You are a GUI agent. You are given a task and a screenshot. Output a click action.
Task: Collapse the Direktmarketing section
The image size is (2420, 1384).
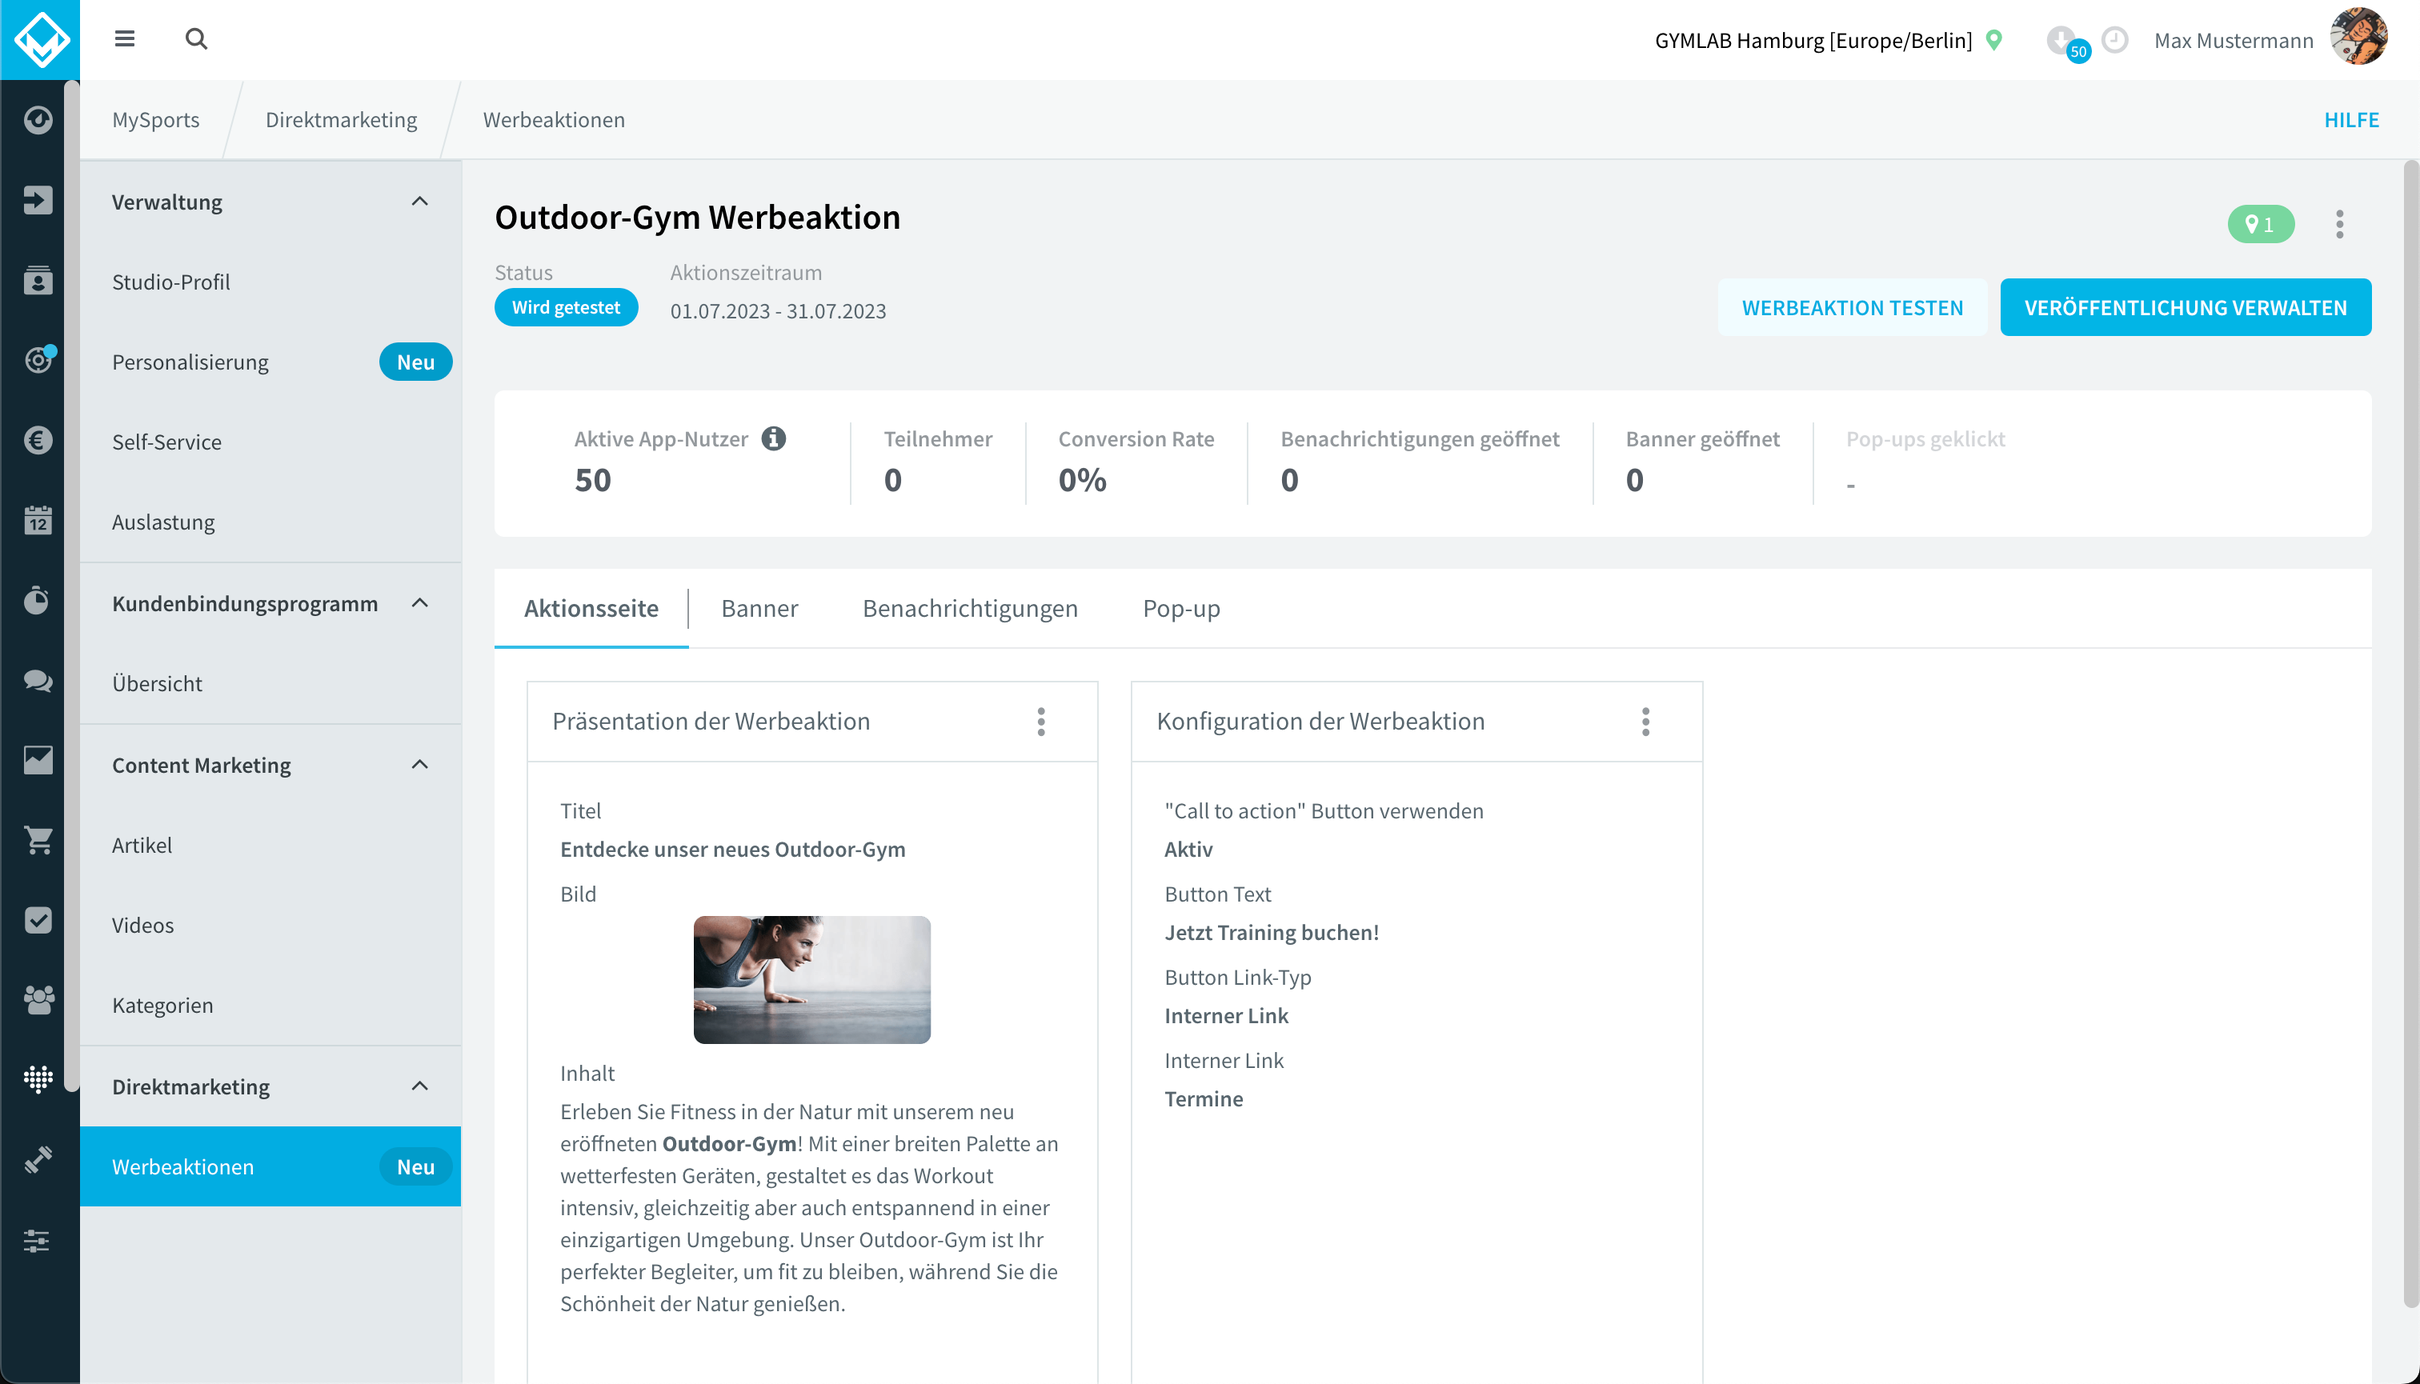tap(420, 1086)
